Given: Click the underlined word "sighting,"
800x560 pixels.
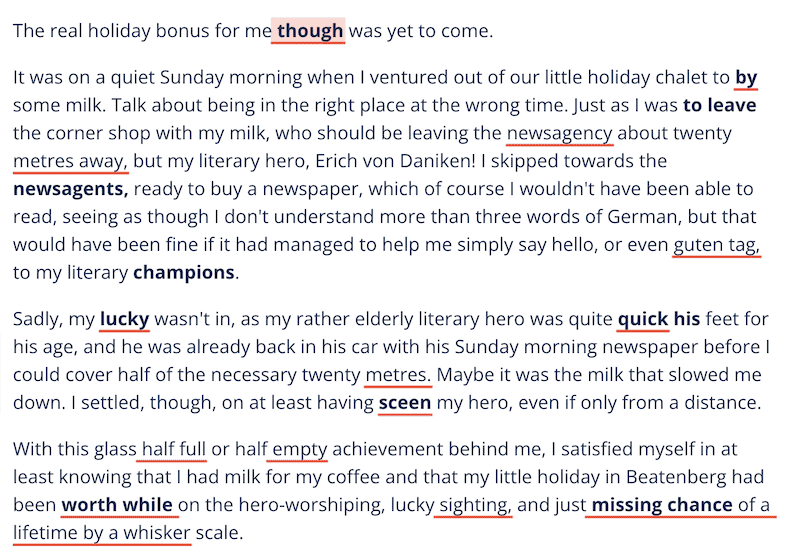Looking at the screenshot, I should click(x=475, y=505).
